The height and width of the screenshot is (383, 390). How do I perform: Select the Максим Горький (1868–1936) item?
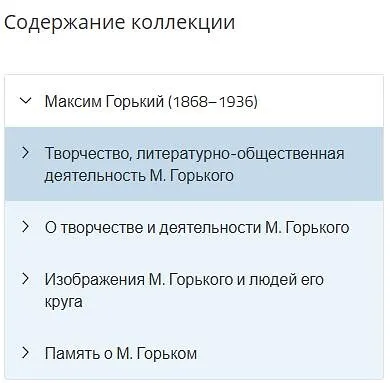coord(151,101)
